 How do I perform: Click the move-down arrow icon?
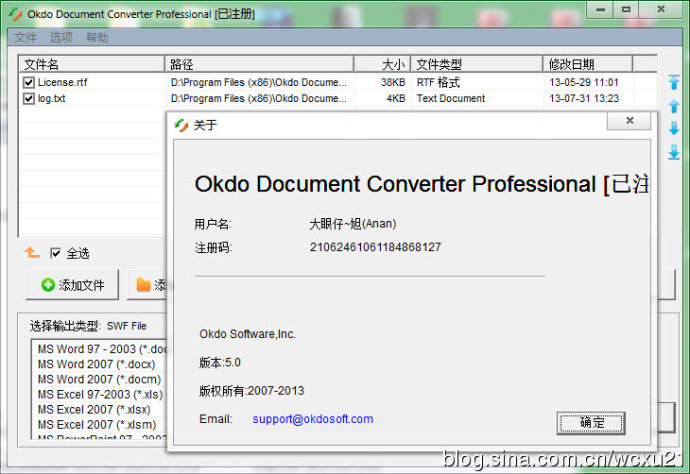point(674,129)
